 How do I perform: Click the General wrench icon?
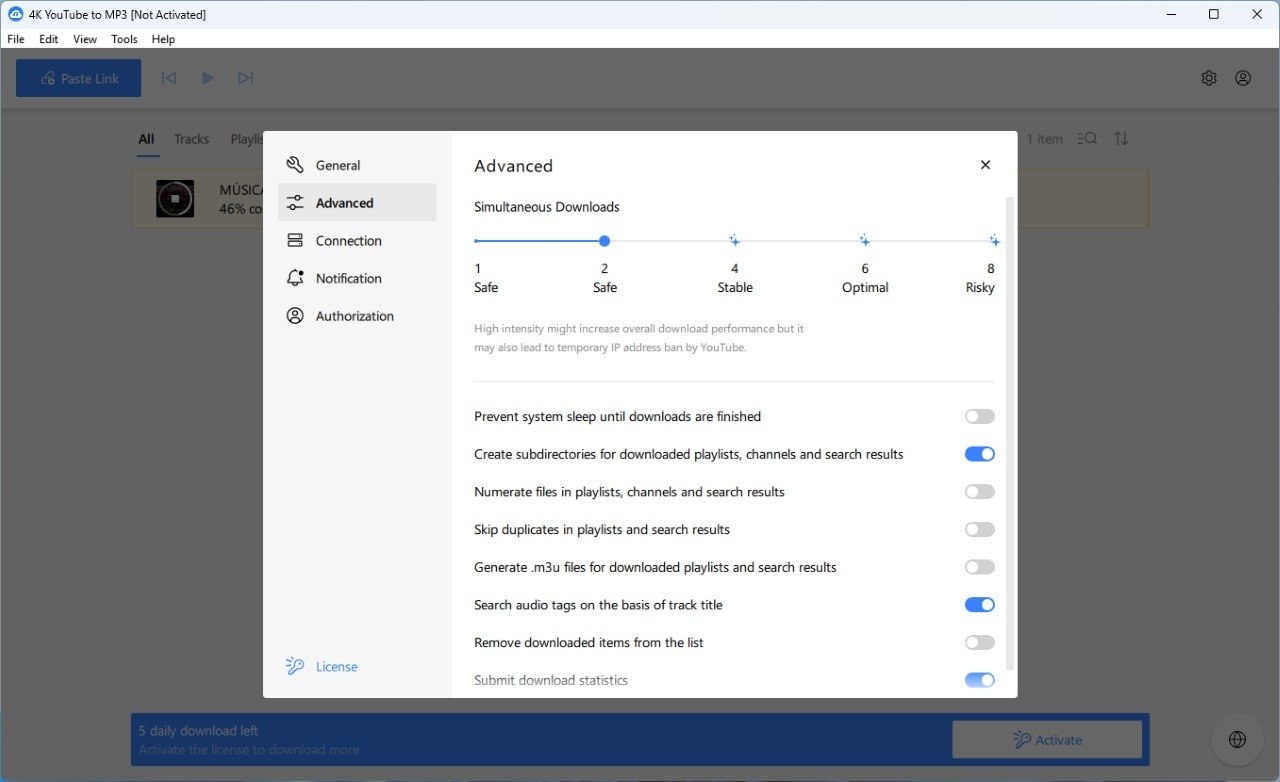[x=295, y=165]
